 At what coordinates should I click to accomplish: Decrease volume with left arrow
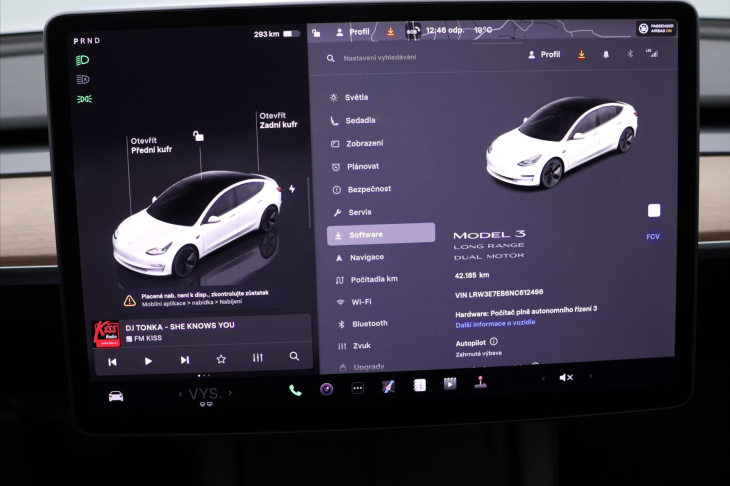(x=543, y=378)
